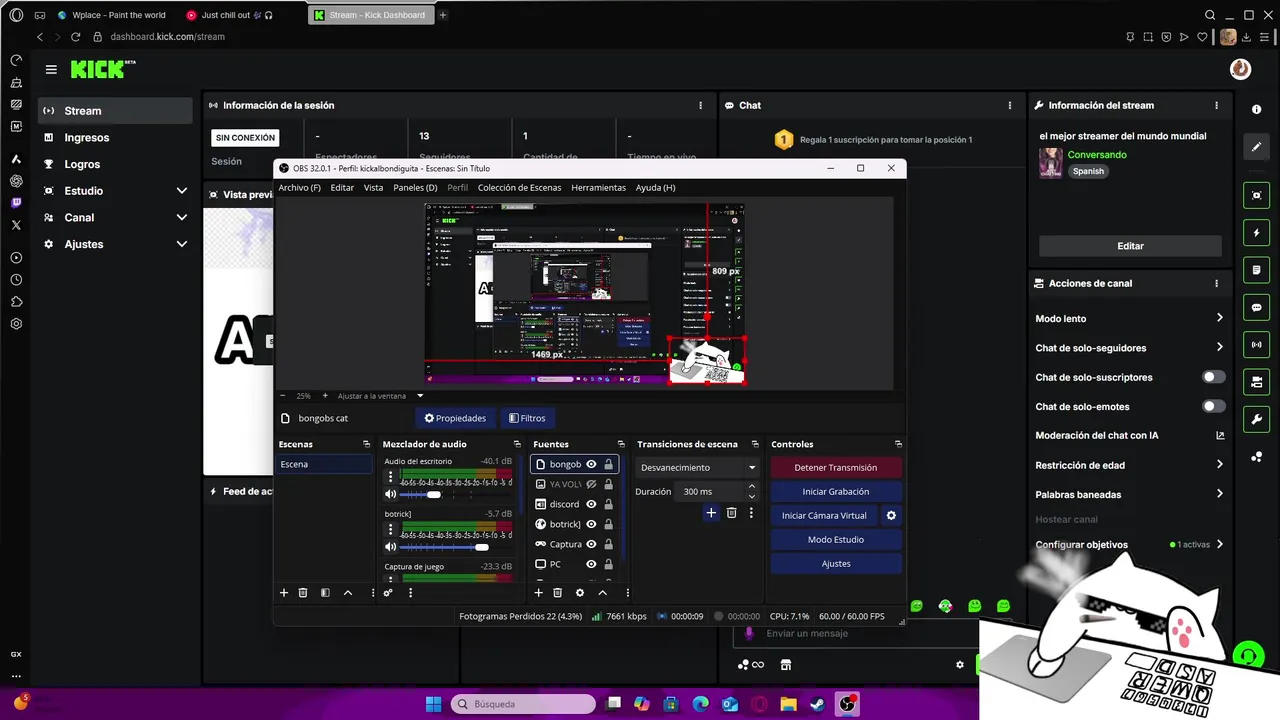Click Modo Estudio button
Viewport: 1280px width, 720px height.
click(x=836, y=539)
